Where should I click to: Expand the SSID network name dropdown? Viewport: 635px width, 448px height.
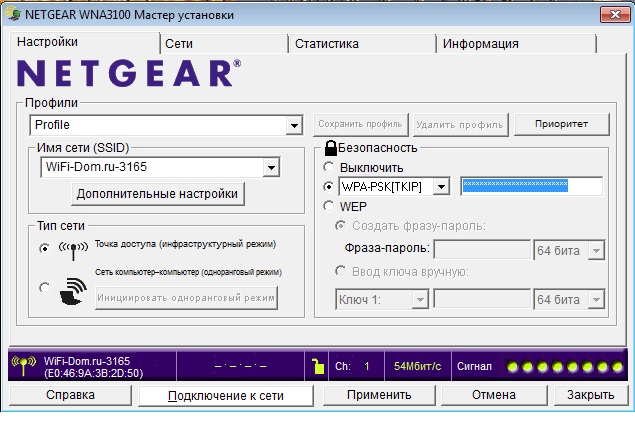[270, 167]
